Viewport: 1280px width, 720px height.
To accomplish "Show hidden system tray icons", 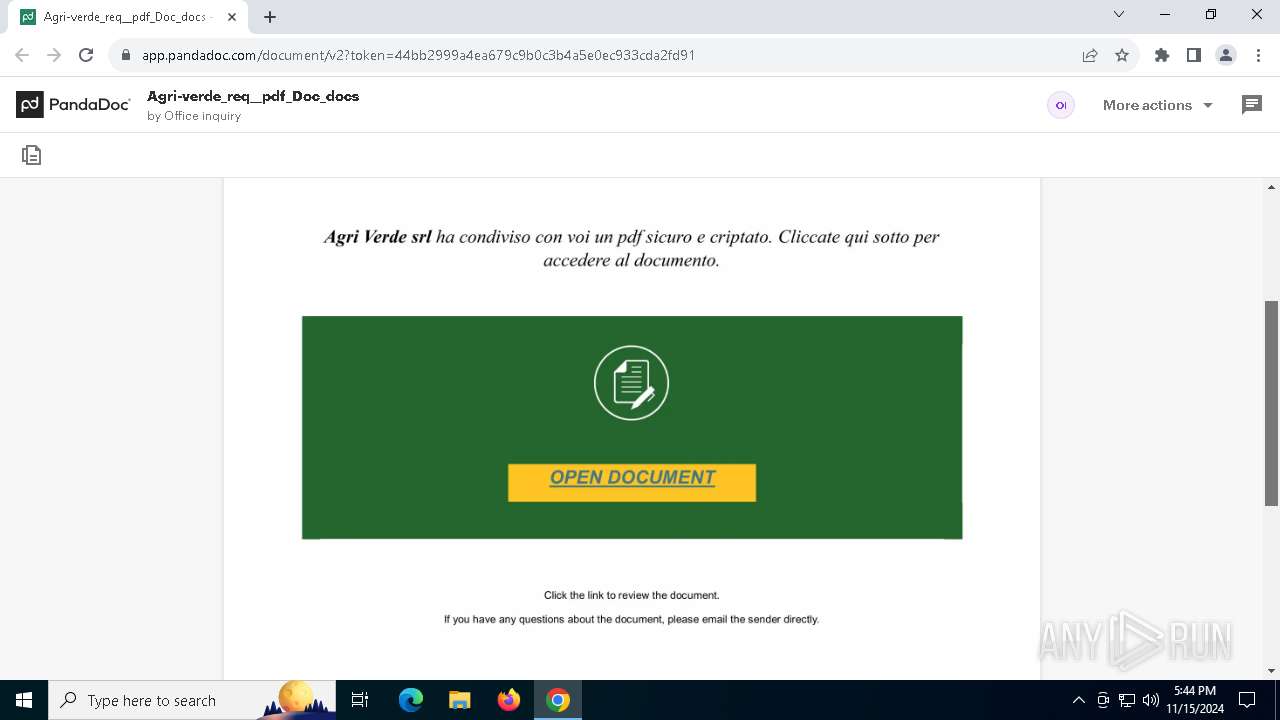I will tap(1078, 700).
